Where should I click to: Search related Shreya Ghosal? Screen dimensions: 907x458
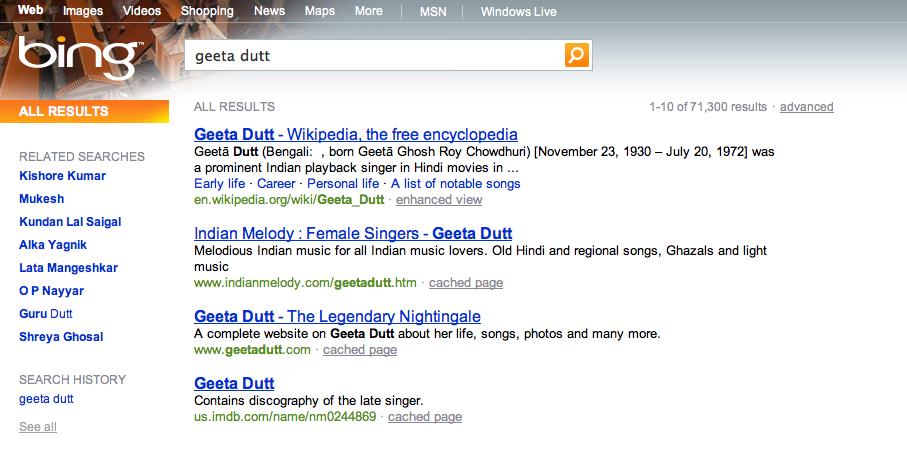point(61,337)
